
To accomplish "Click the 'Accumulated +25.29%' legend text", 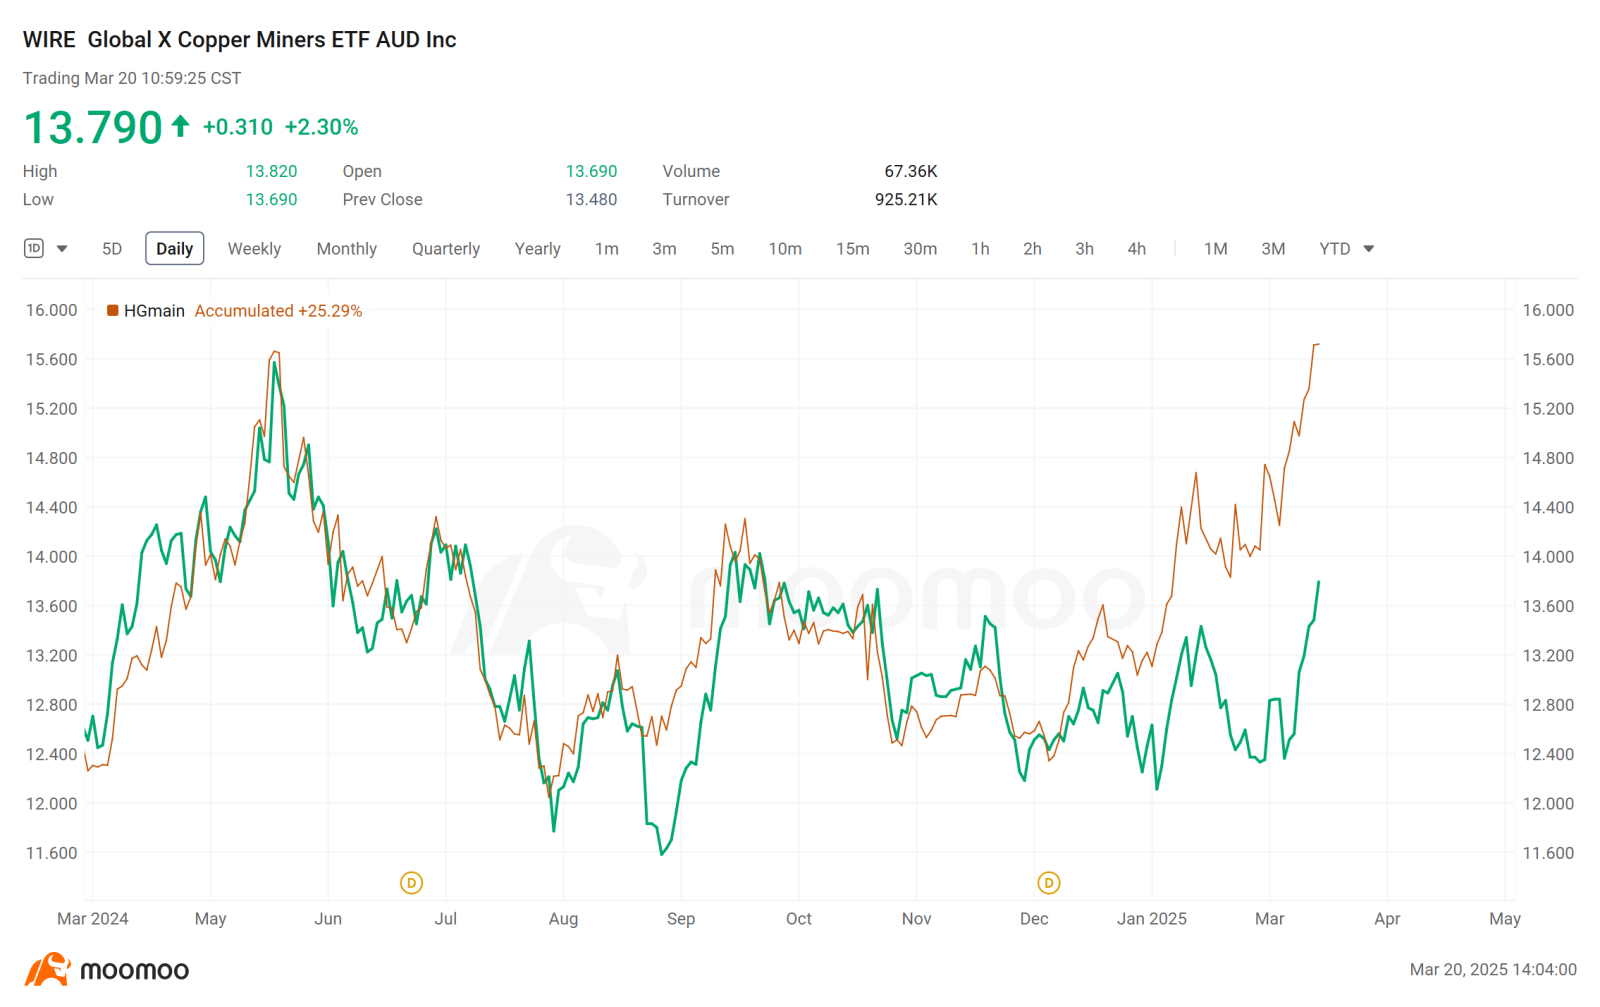I will (x=278, y=311).
